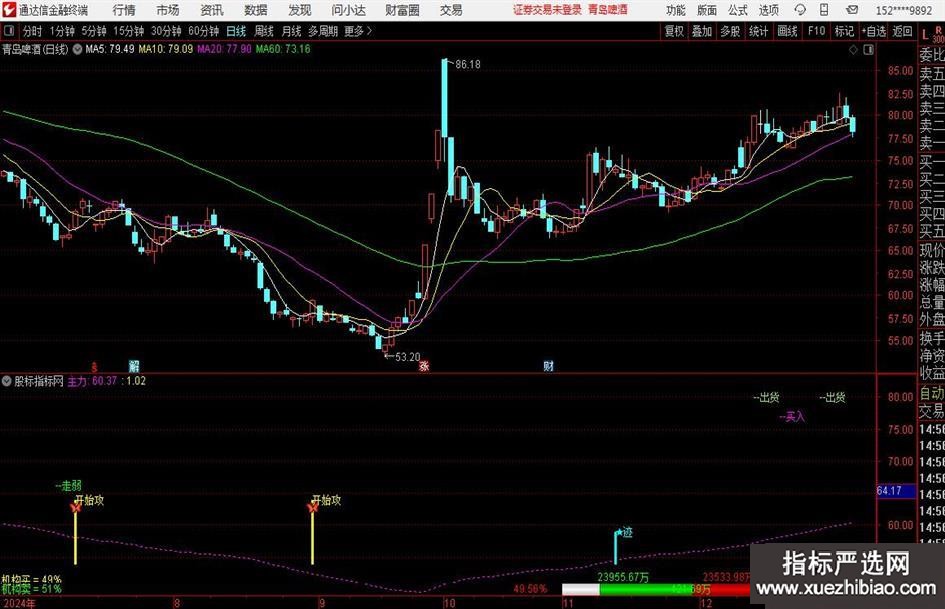Open the mail envelope icon
The width and height of the screenshot is (945, 609).
point(852,10)
